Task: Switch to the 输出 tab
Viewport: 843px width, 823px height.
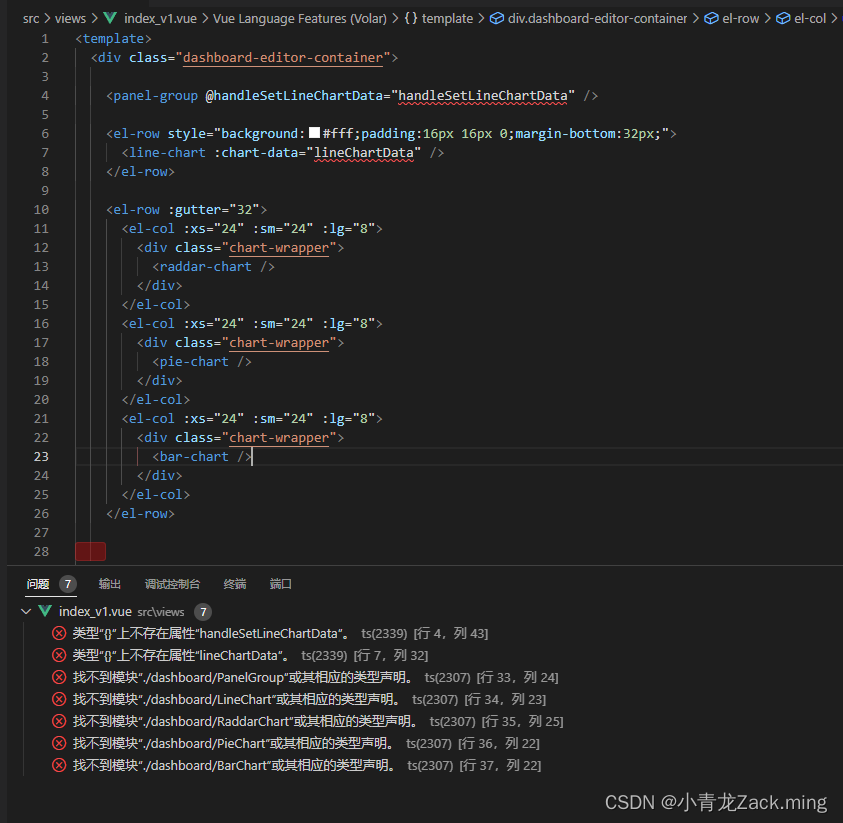Action: [110, 584]
